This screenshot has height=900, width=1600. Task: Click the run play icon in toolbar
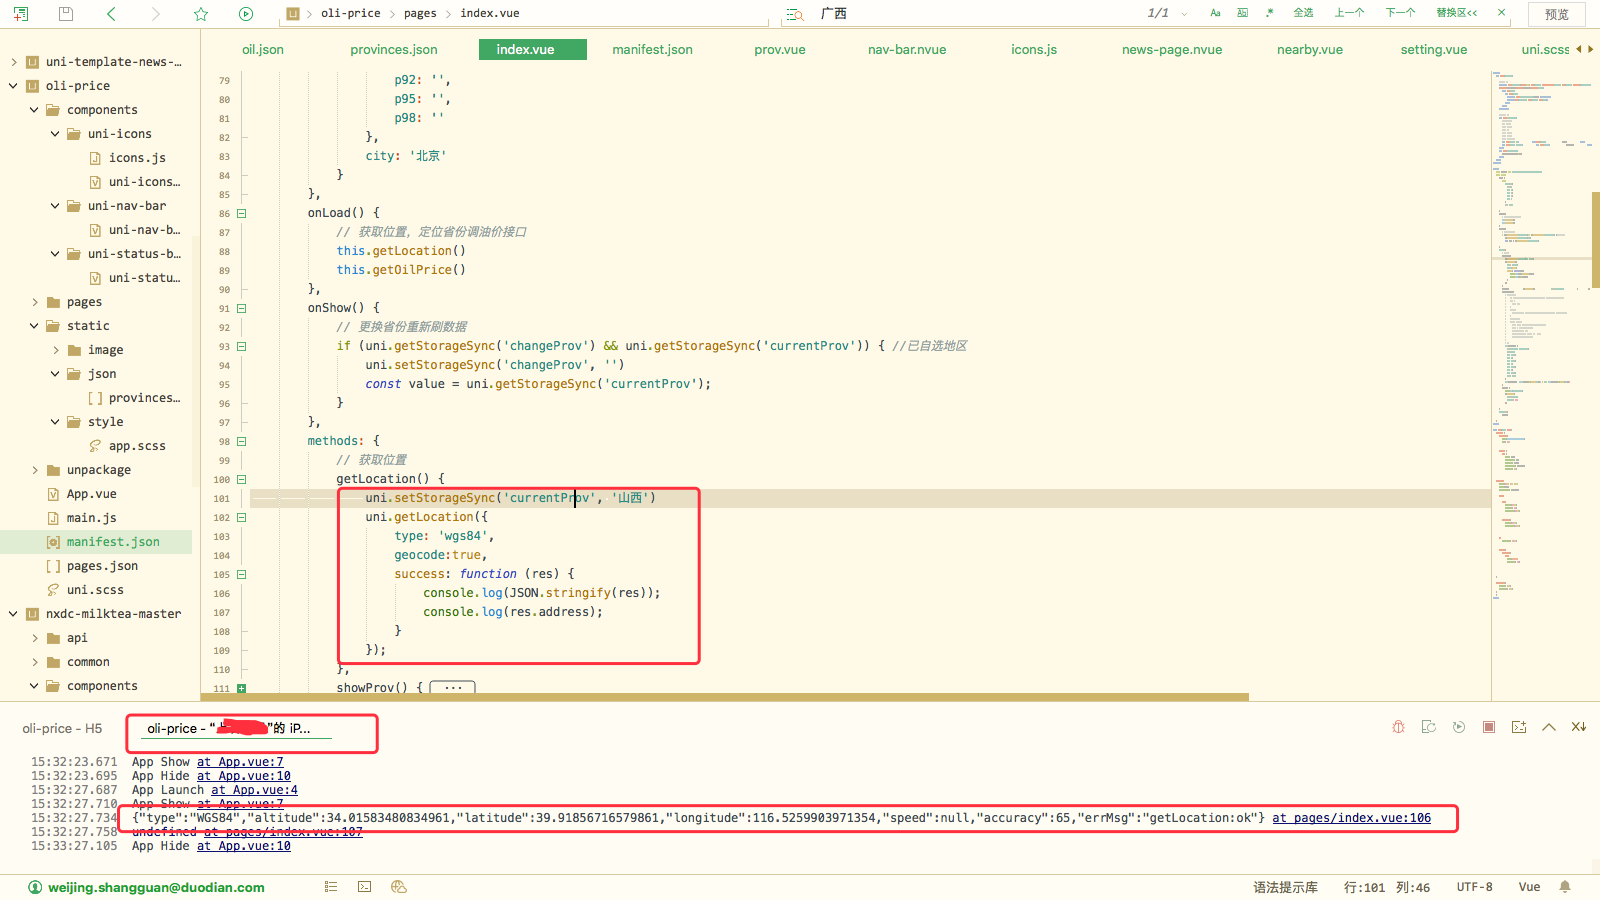pyautogui.click(x=246, y=13)
